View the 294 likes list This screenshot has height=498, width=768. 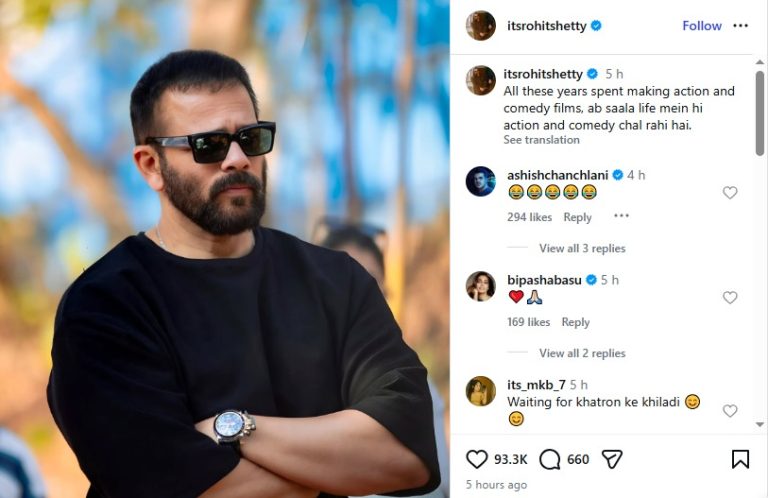(x=529, y=217)
